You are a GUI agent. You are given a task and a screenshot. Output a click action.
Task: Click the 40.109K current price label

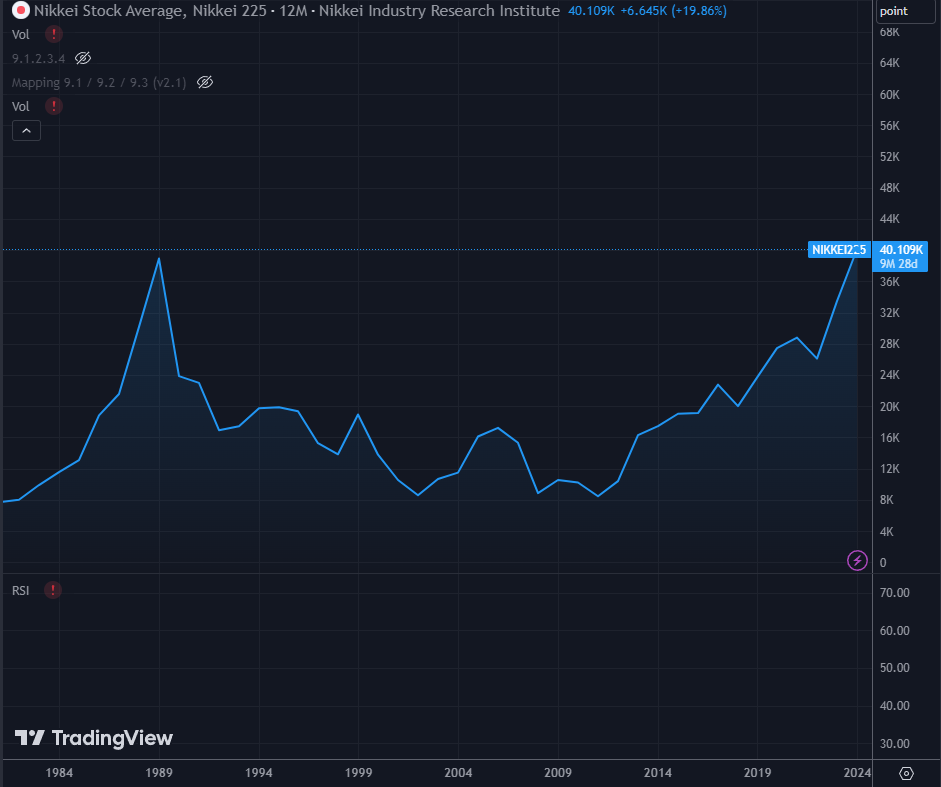tap(901, 250)
